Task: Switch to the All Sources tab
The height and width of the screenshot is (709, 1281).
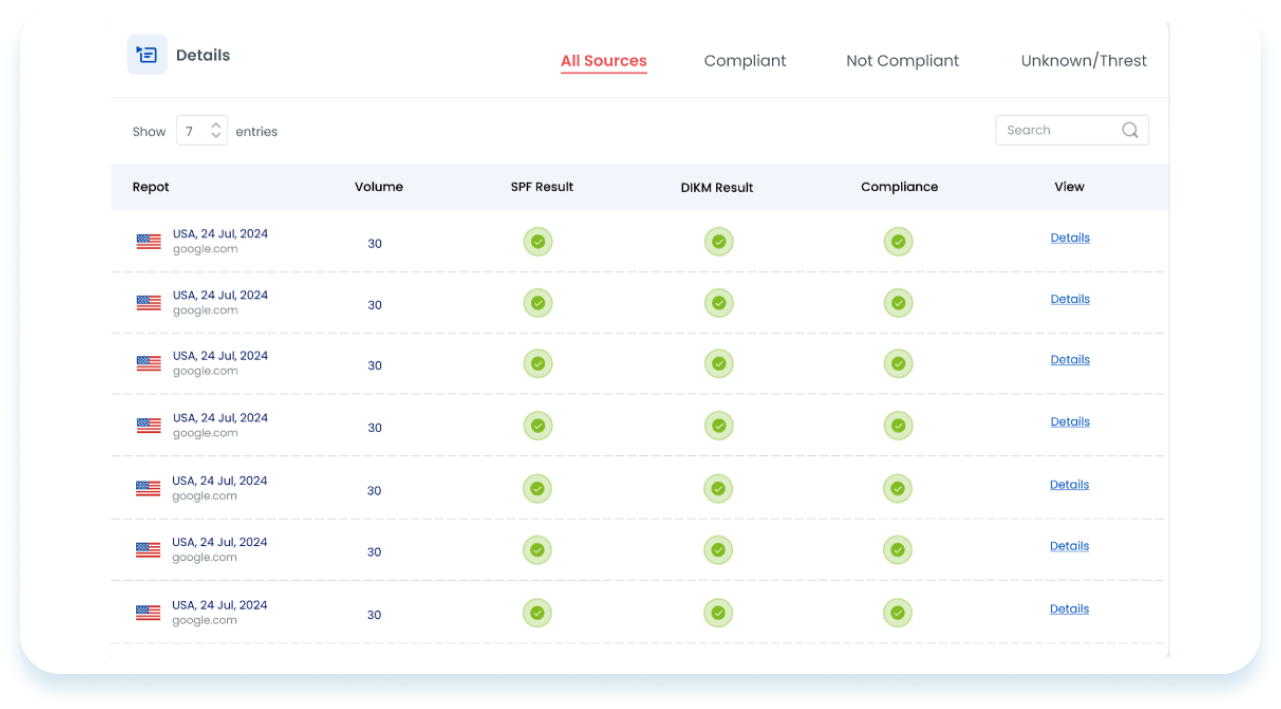Action: click(603, 61)
